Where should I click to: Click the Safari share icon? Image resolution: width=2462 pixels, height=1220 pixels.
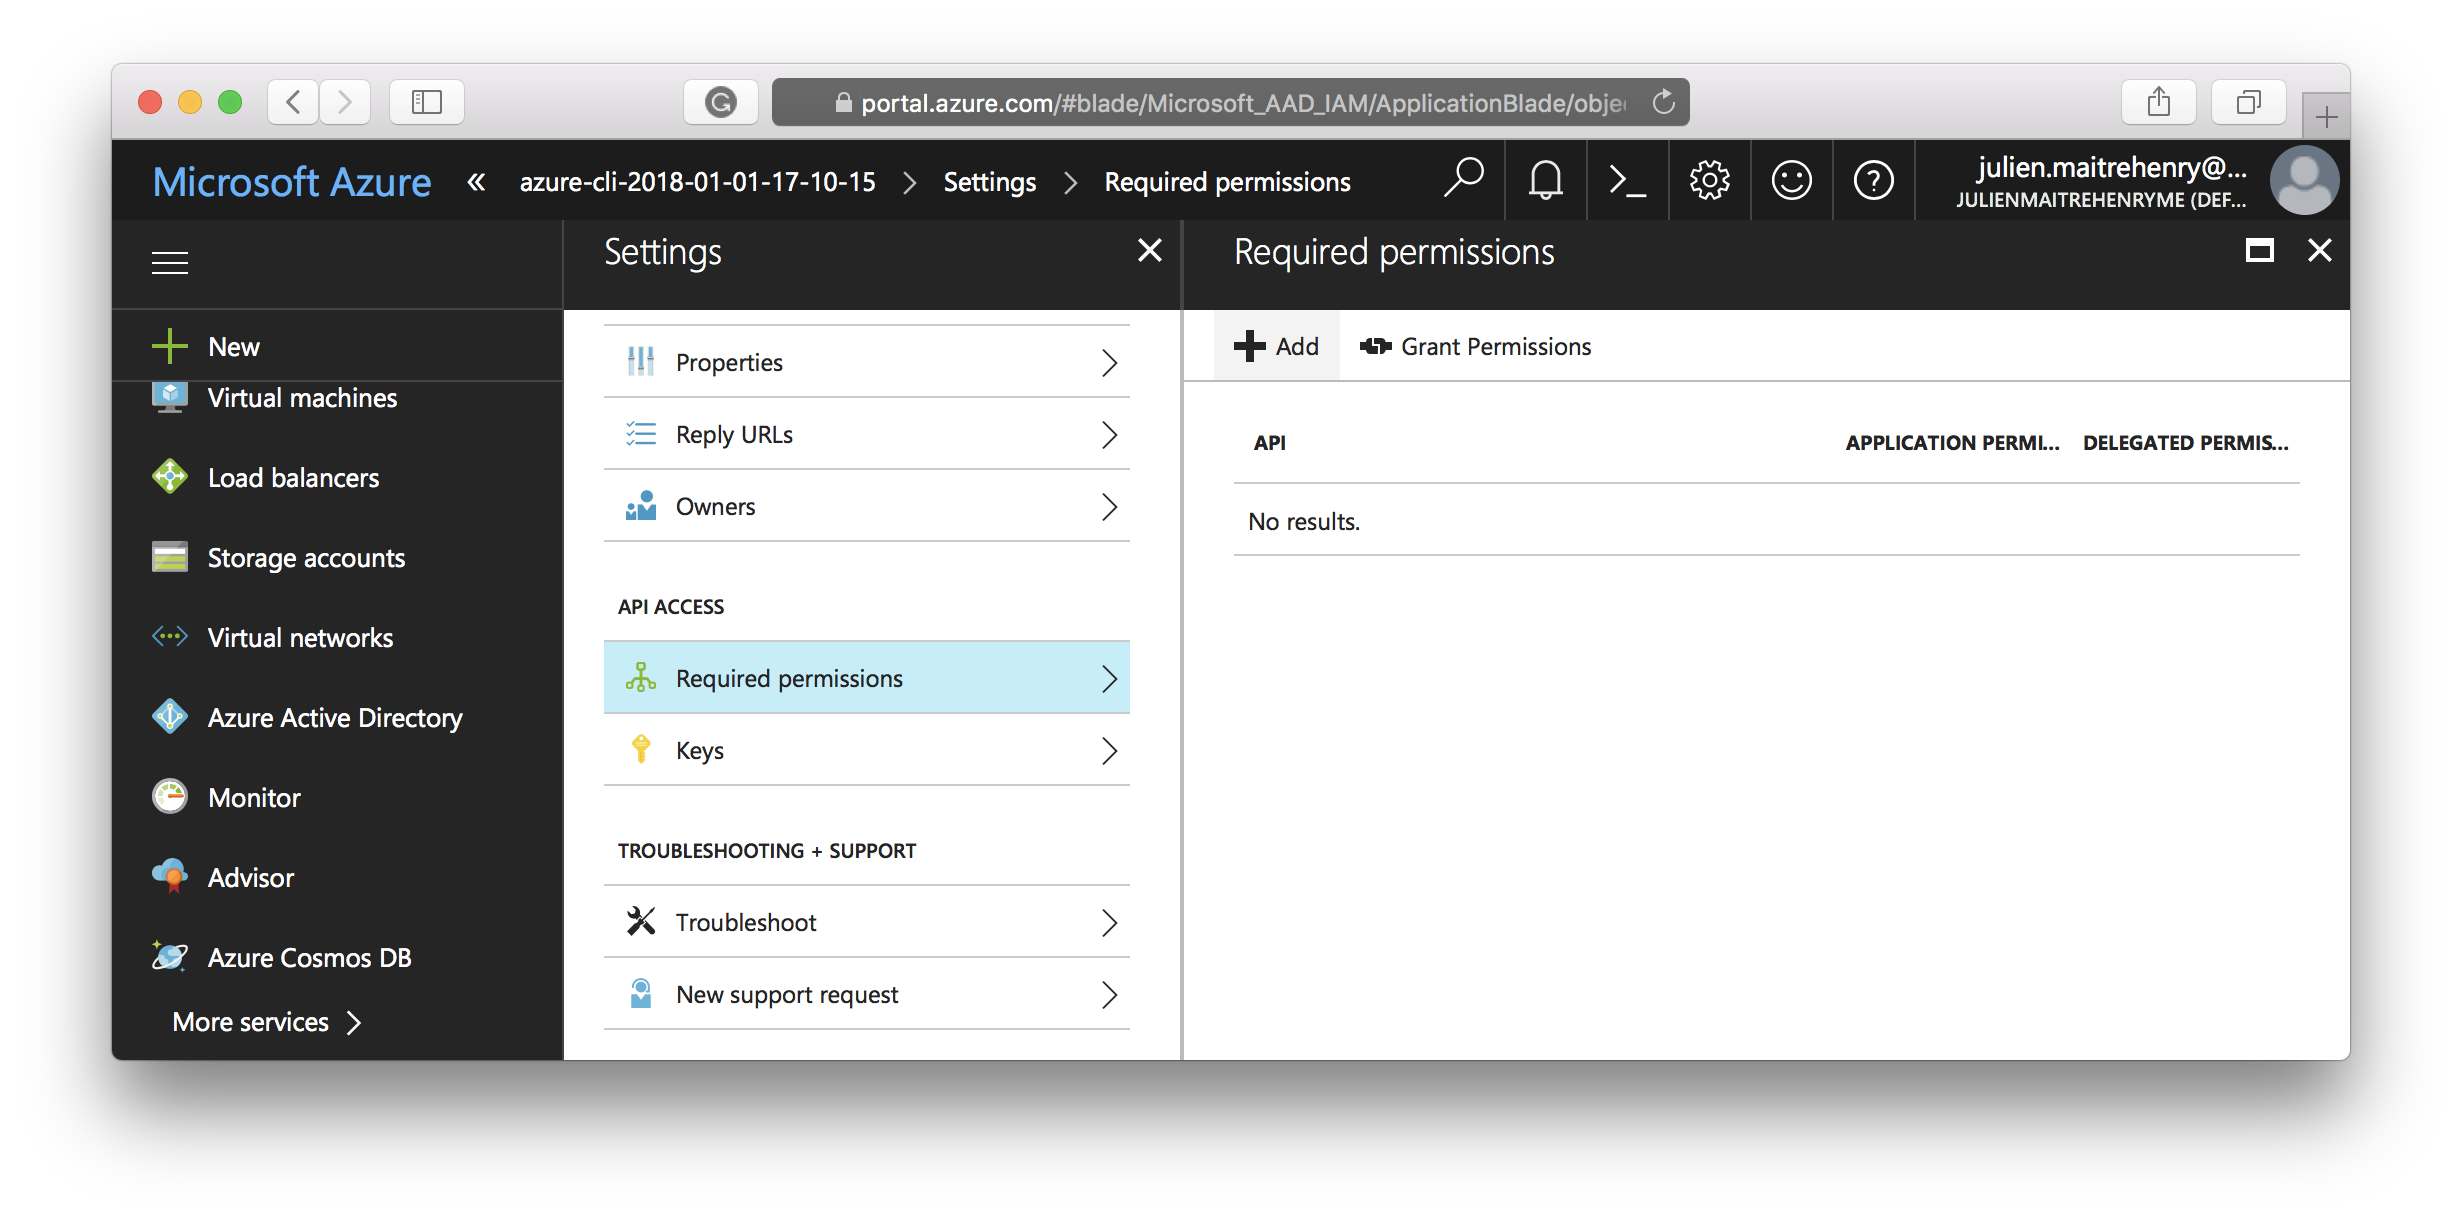2158,101
